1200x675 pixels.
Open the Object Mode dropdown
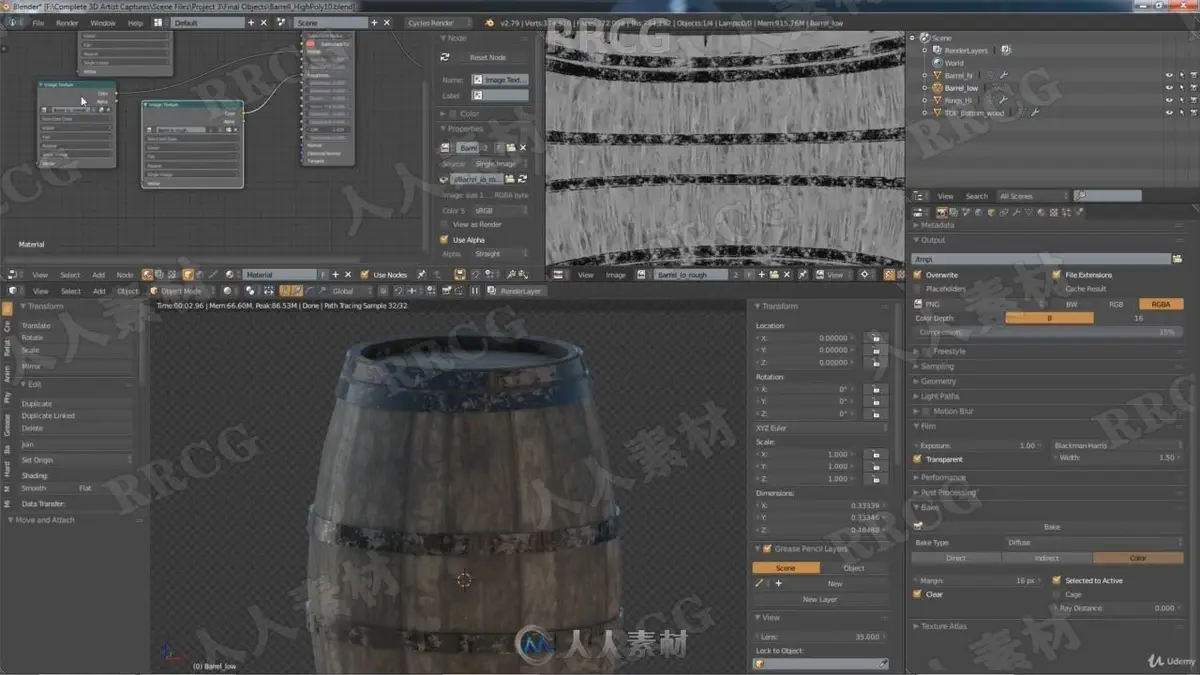click(181, 291)
